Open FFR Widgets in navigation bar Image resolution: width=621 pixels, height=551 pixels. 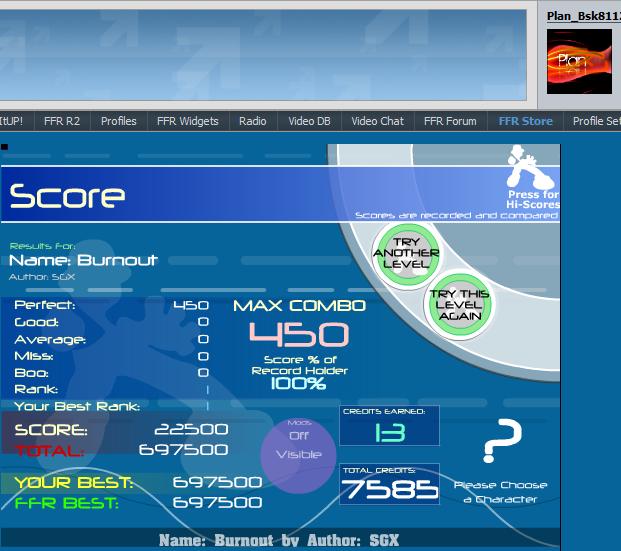point(188,121)
